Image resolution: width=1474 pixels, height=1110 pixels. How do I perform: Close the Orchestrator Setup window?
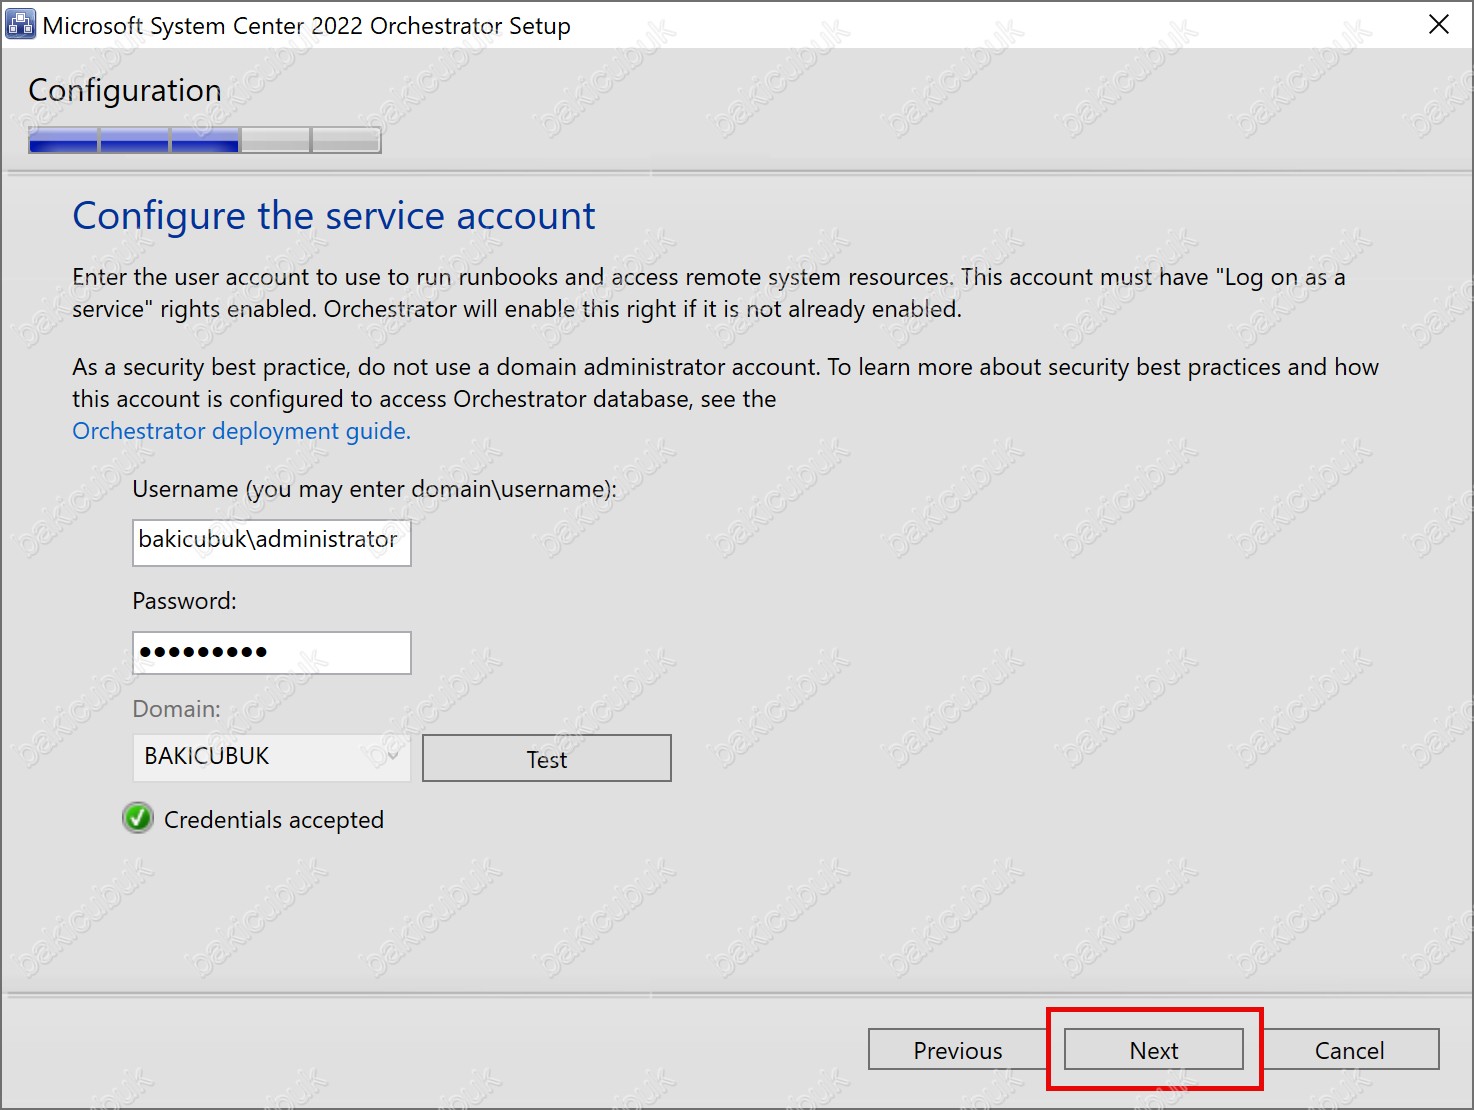point(1439,24)
